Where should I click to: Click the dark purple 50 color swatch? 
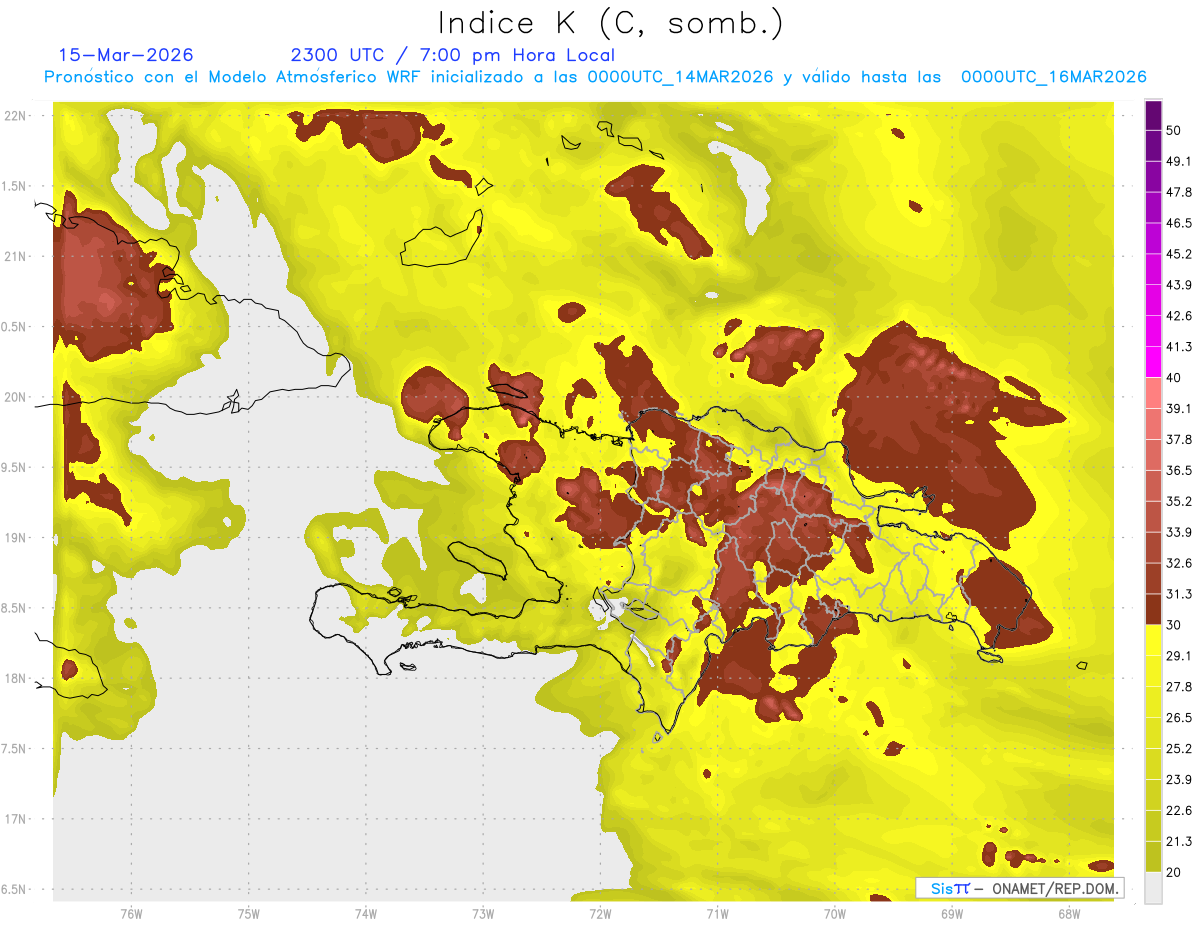tap(1153, 115)
